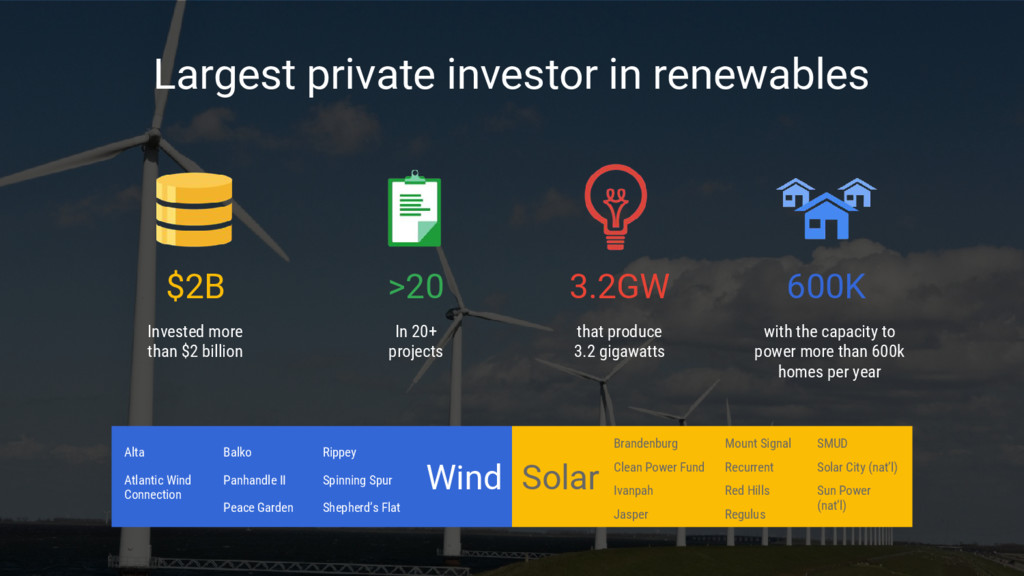Click 'Rippey' in the Wind list
1024x576 pixels.
point(339,453)
